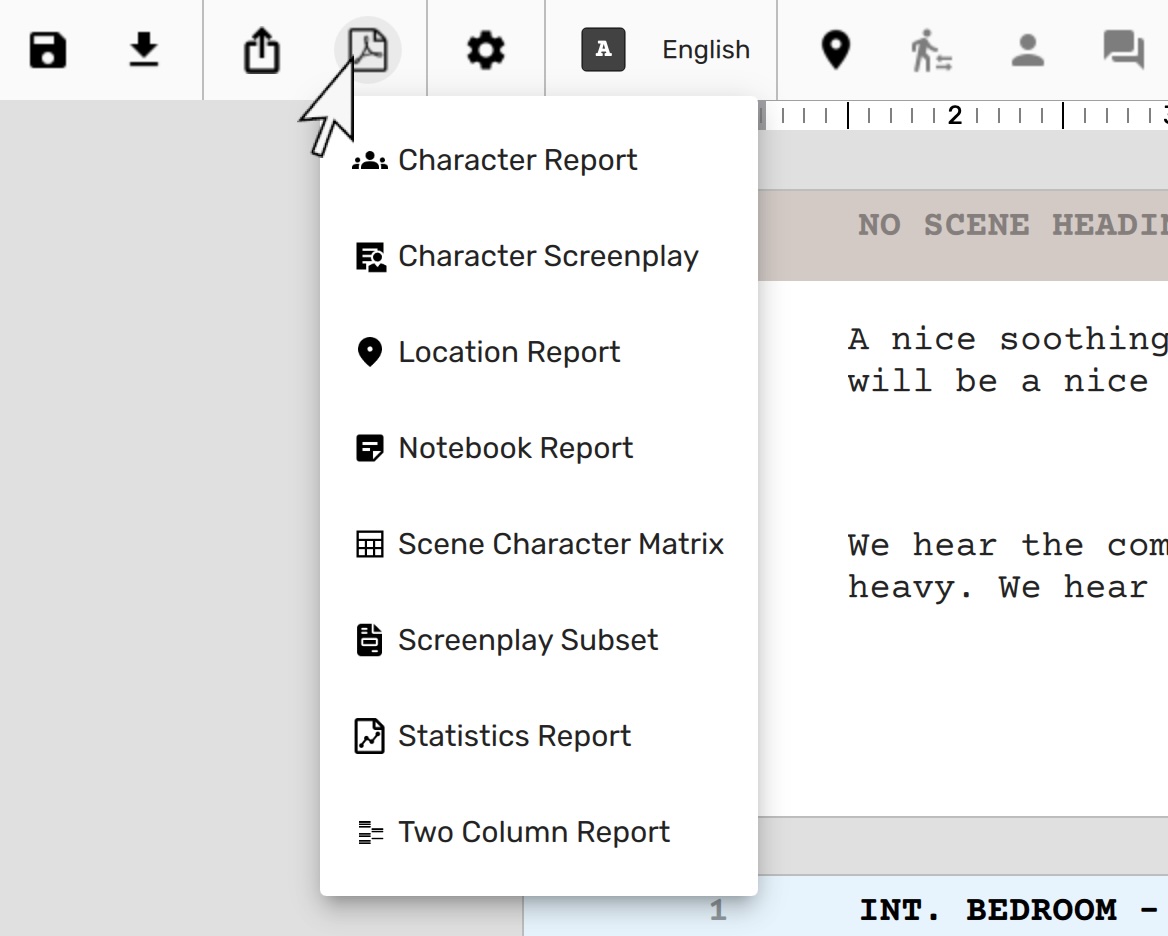Screen dimensions: 1168x936
Task: Click the PDF reports icon
Action: click(x=367, y=50)
